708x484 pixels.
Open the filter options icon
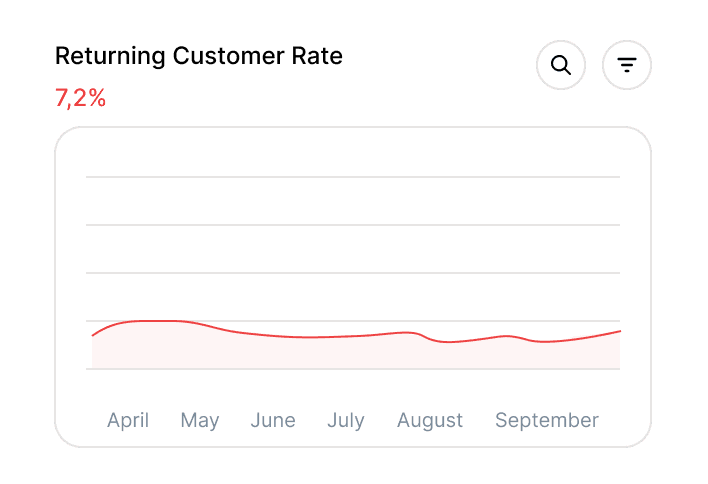coord(627,65)
